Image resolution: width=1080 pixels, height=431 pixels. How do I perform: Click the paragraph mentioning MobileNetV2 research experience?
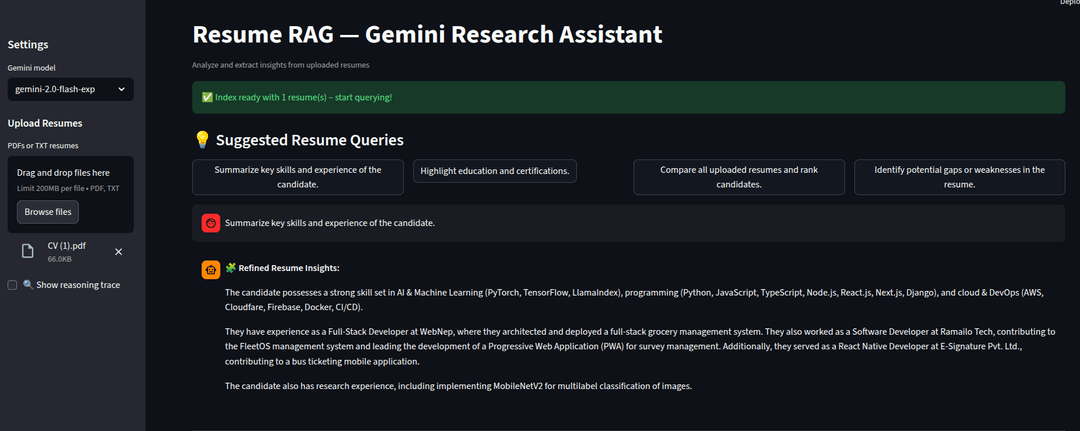pos(458,386)
